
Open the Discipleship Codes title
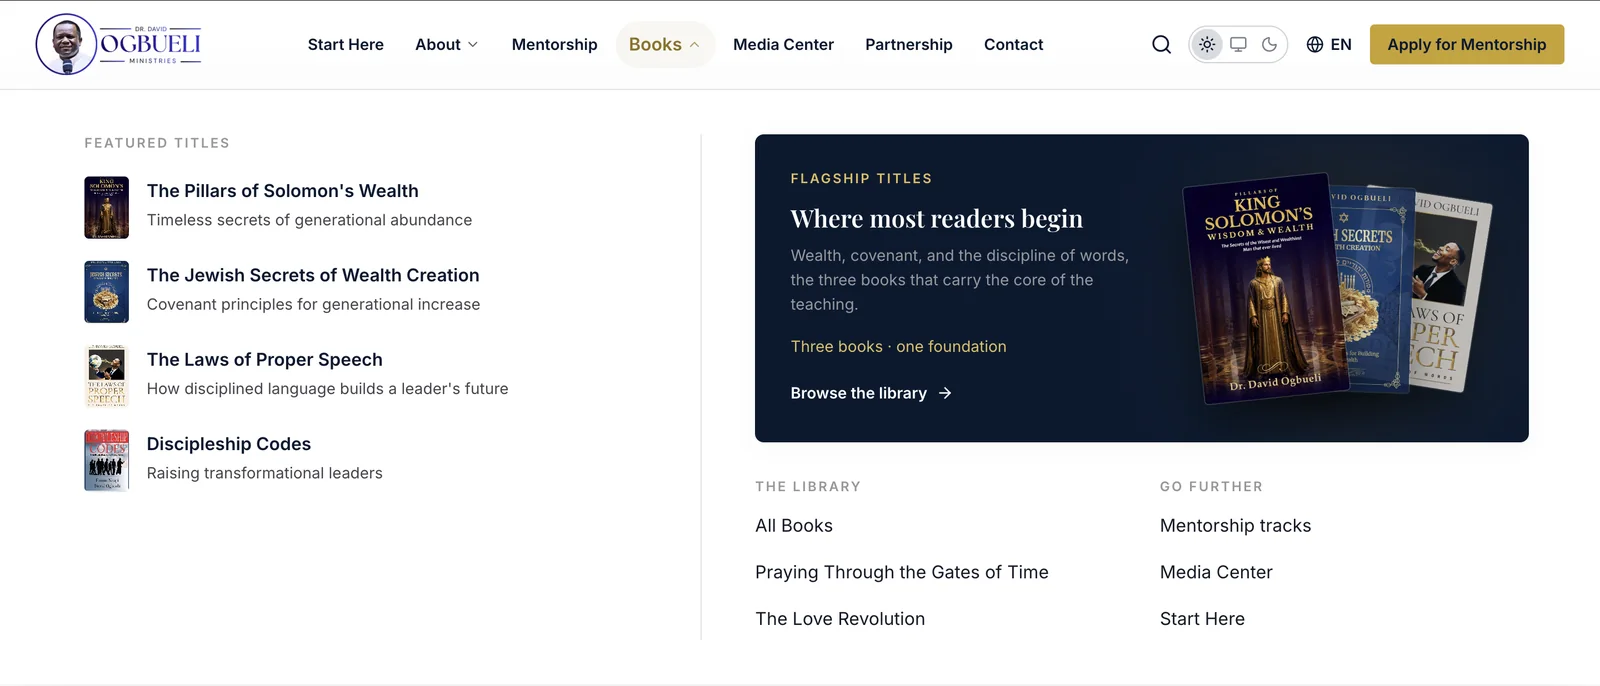point(229,444)
